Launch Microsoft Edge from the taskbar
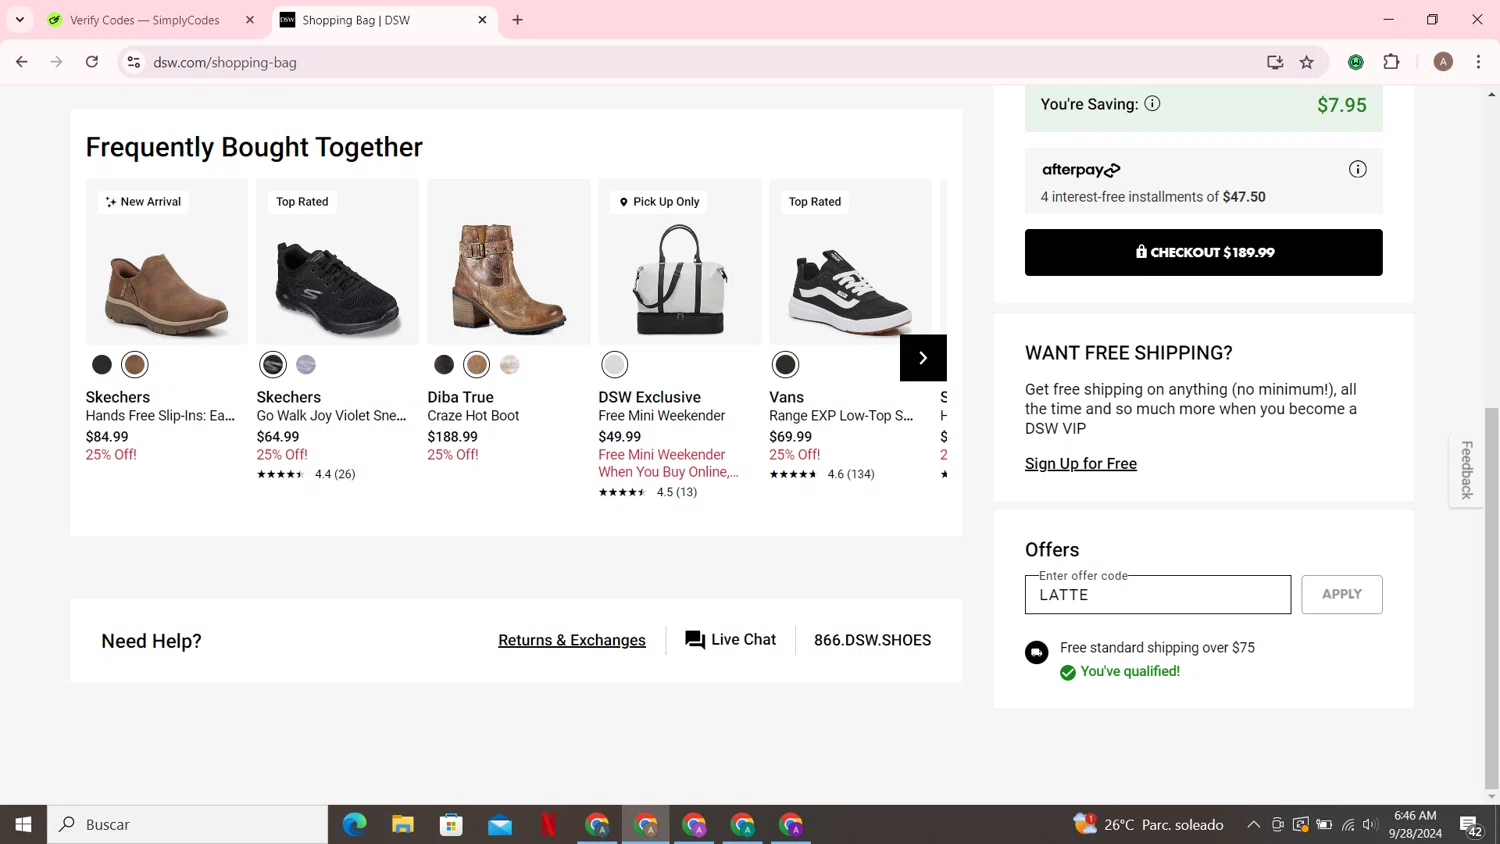The height and width of the screenshot is (844, 1500). tap(354, 824)
